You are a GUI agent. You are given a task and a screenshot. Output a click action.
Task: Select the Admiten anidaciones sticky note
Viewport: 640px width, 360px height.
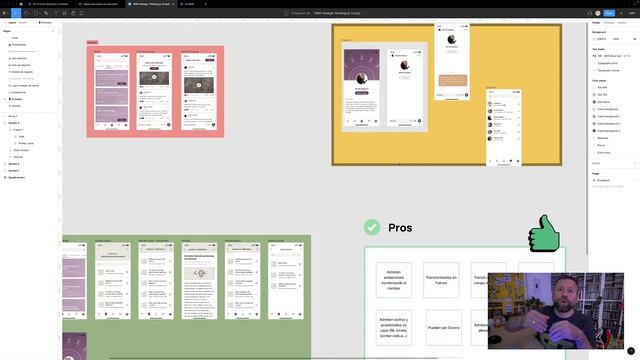(393, 280)
